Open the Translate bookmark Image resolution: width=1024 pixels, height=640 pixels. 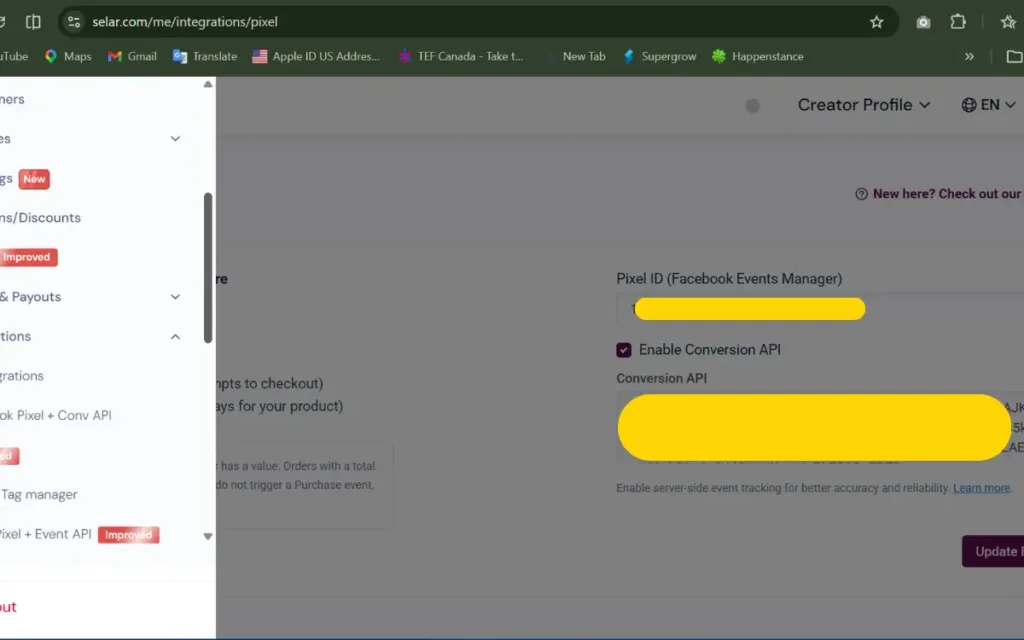coord(204,56)
